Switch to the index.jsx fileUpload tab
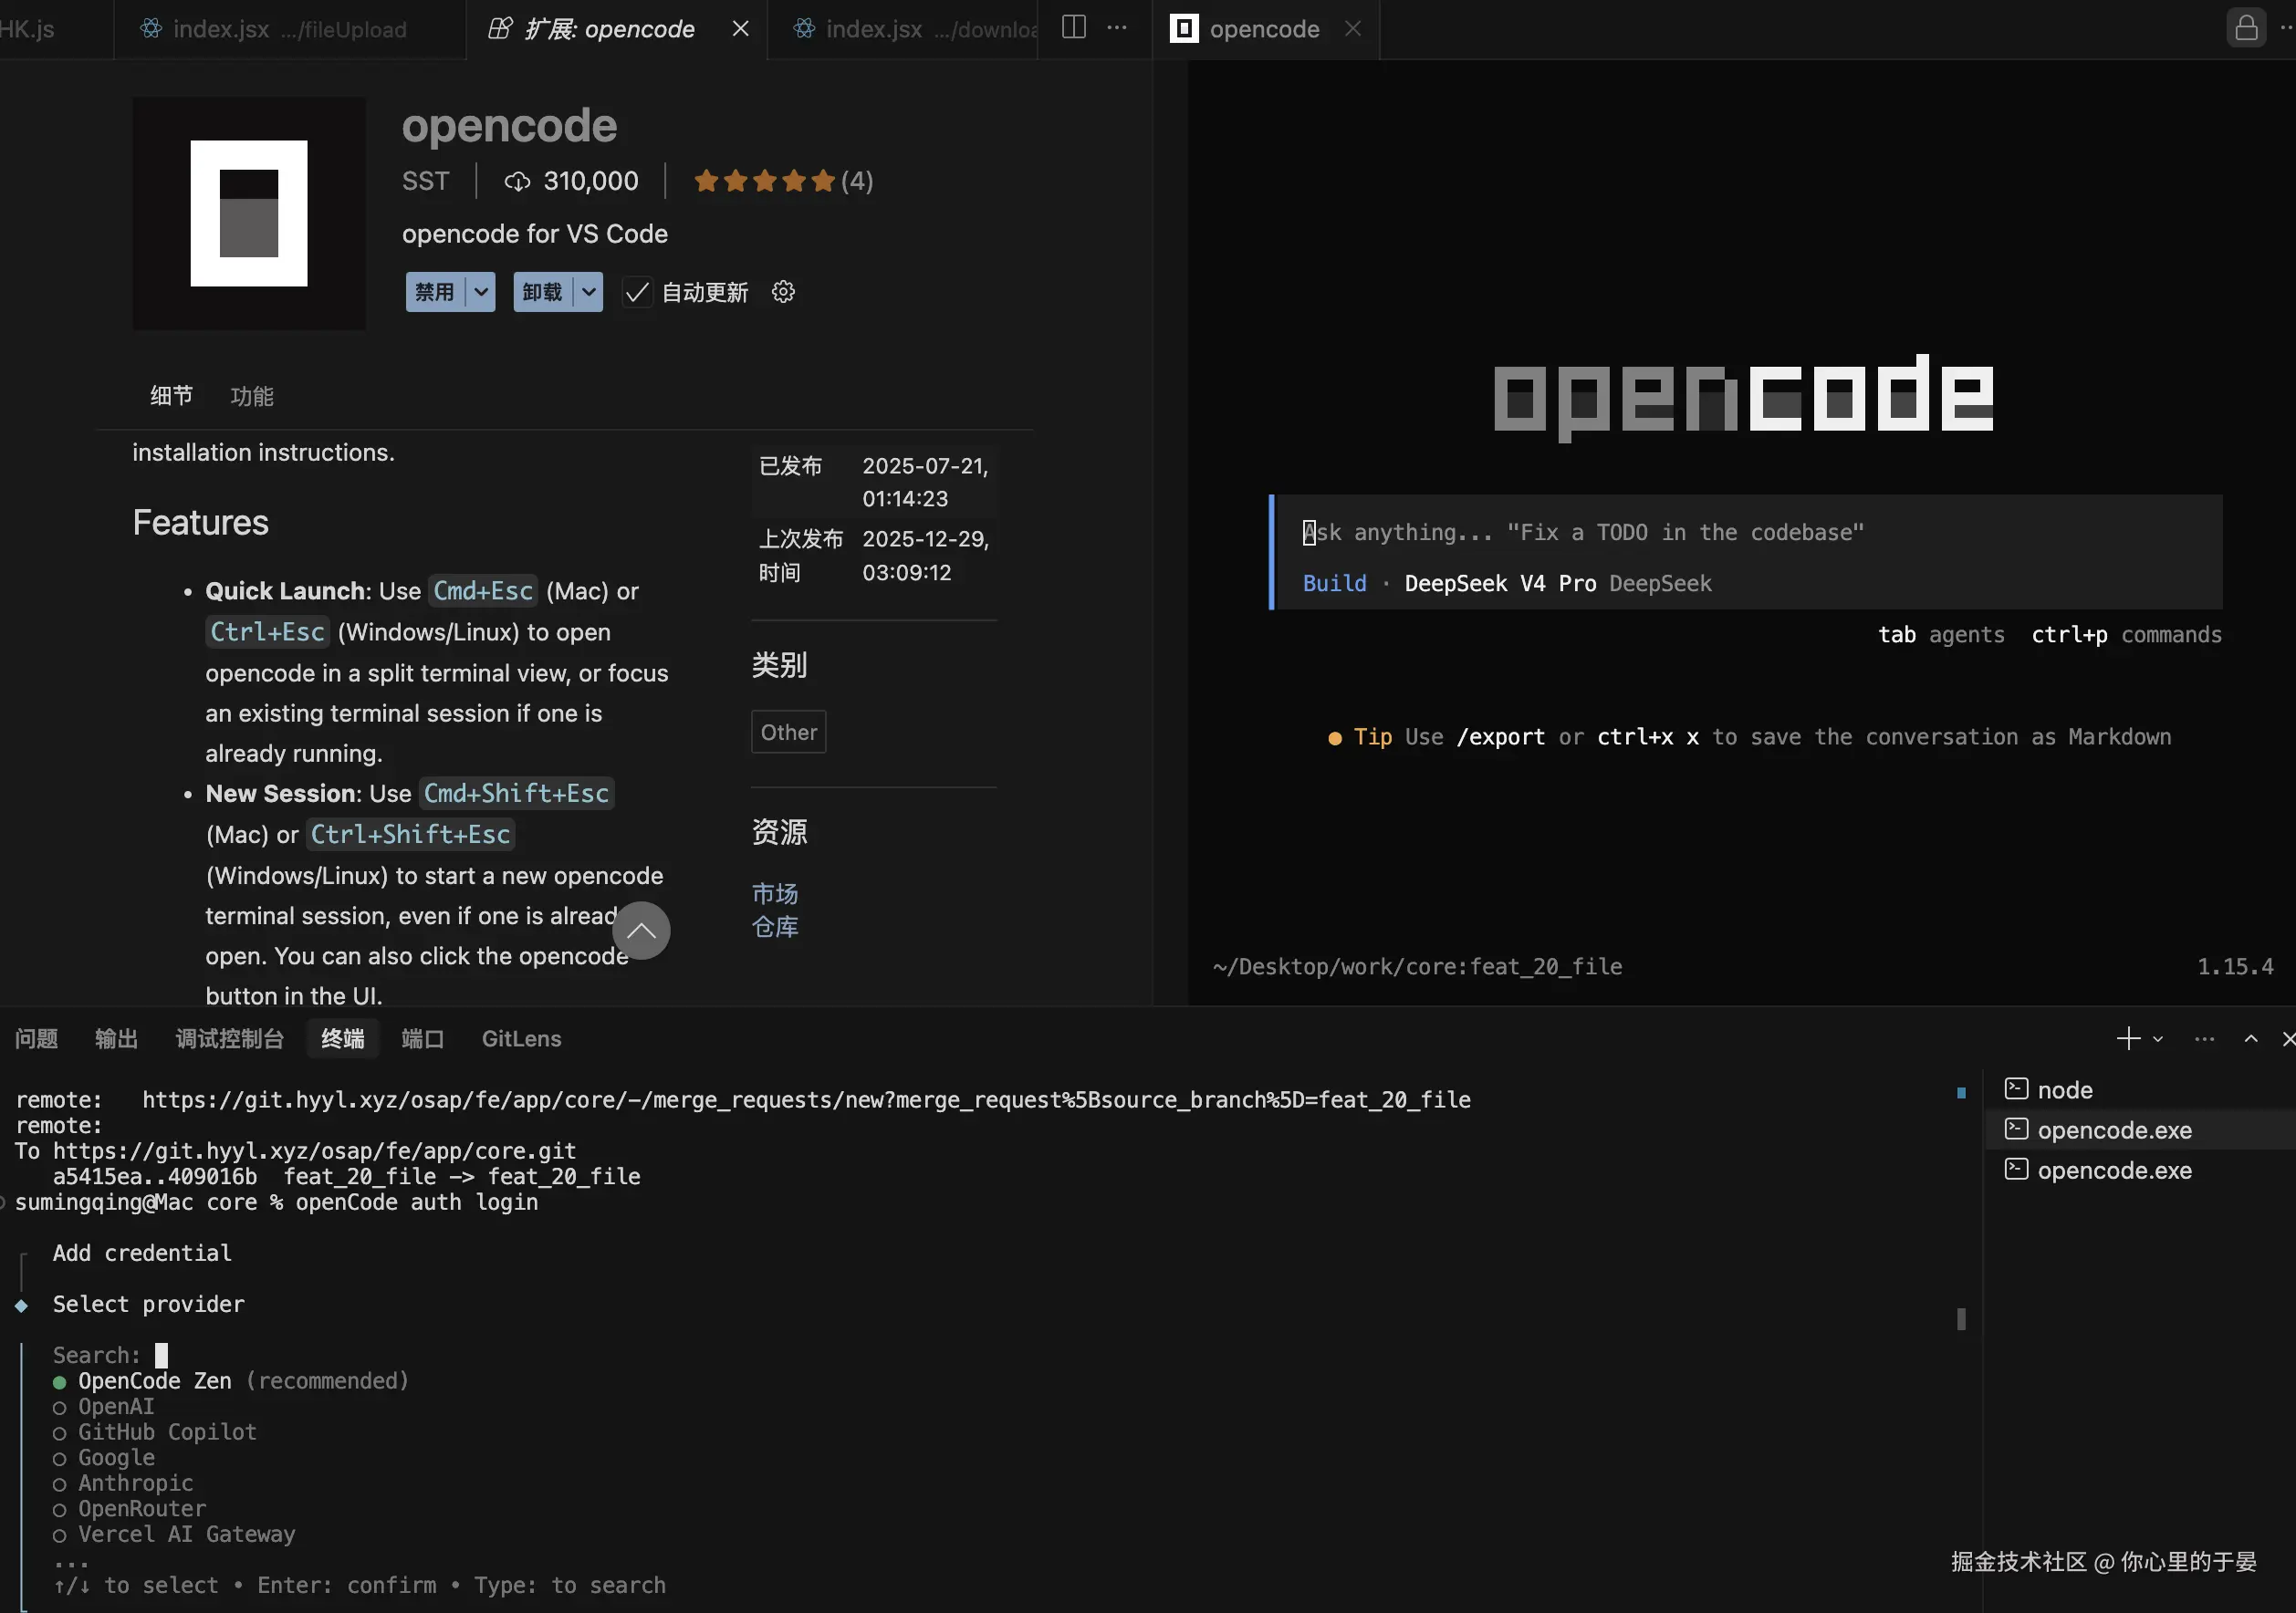The width and height of the screenshot is (2296, 1613). (x=289, y=29)
